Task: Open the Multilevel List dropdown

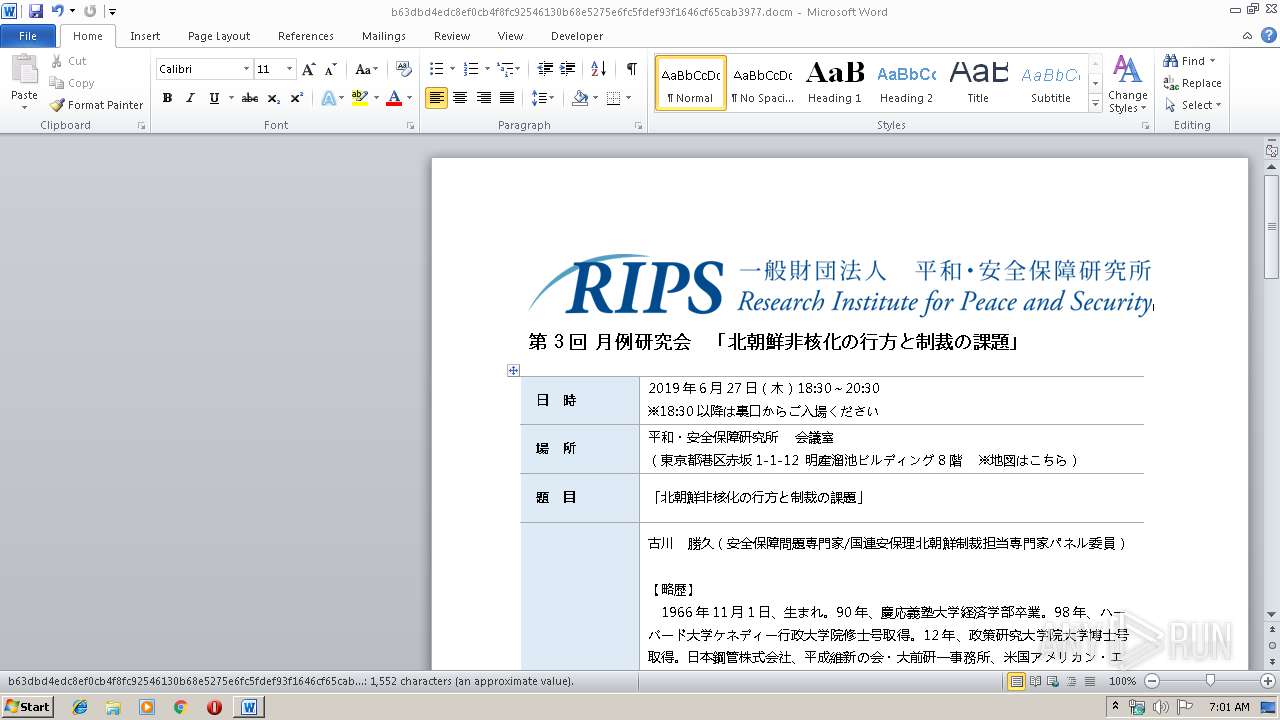Action: coord(509,69)
